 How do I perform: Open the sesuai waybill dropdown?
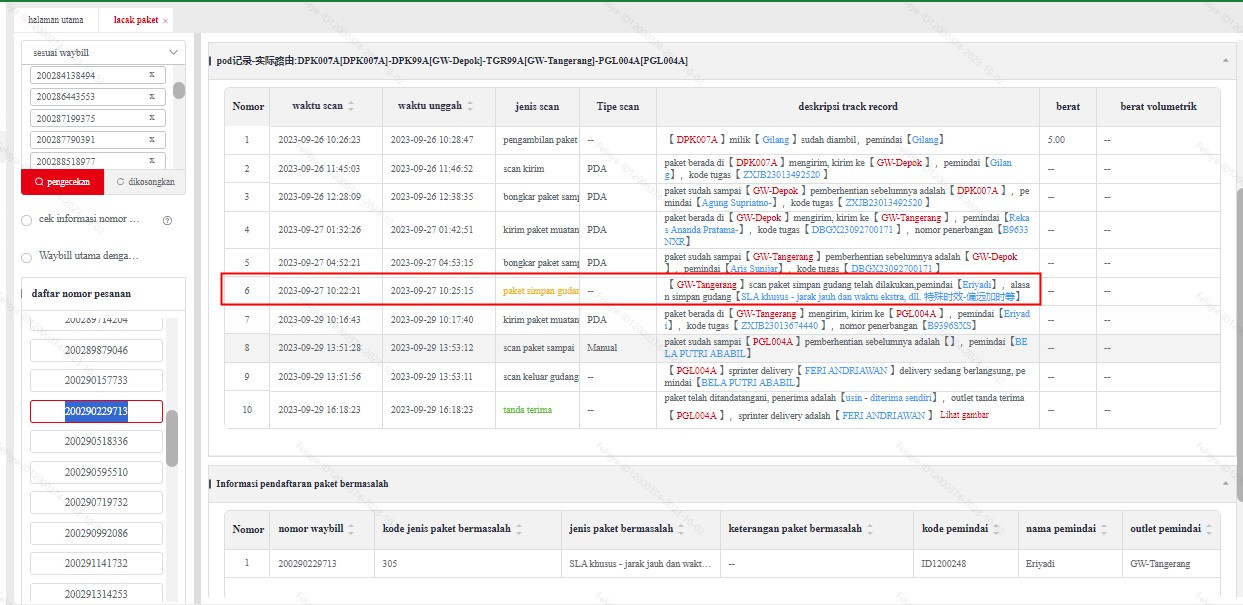[x=103, y=52]
